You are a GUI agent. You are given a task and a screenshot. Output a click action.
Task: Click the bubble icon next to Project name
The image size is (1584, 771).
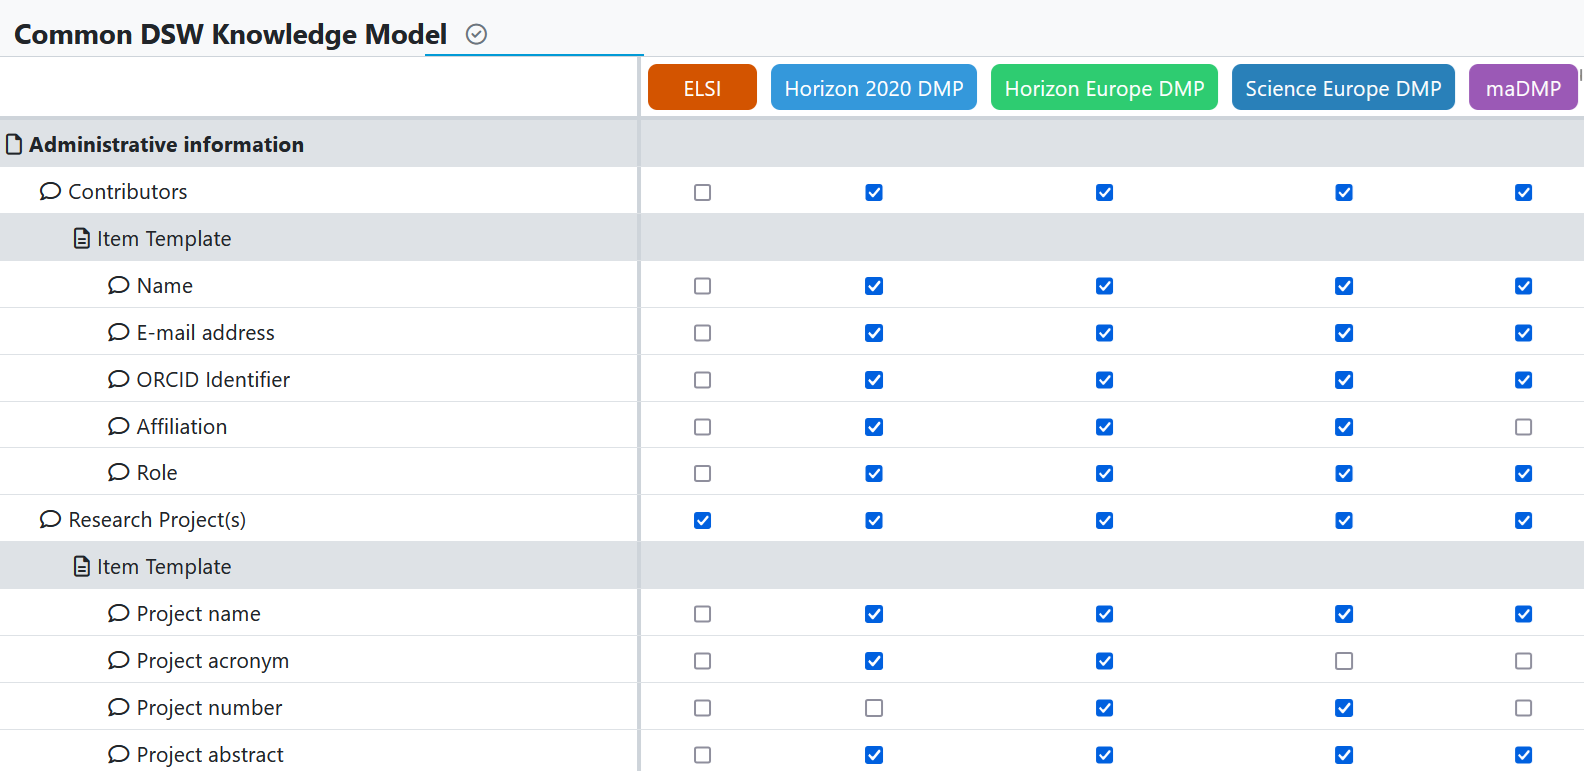tap(119, 613)
